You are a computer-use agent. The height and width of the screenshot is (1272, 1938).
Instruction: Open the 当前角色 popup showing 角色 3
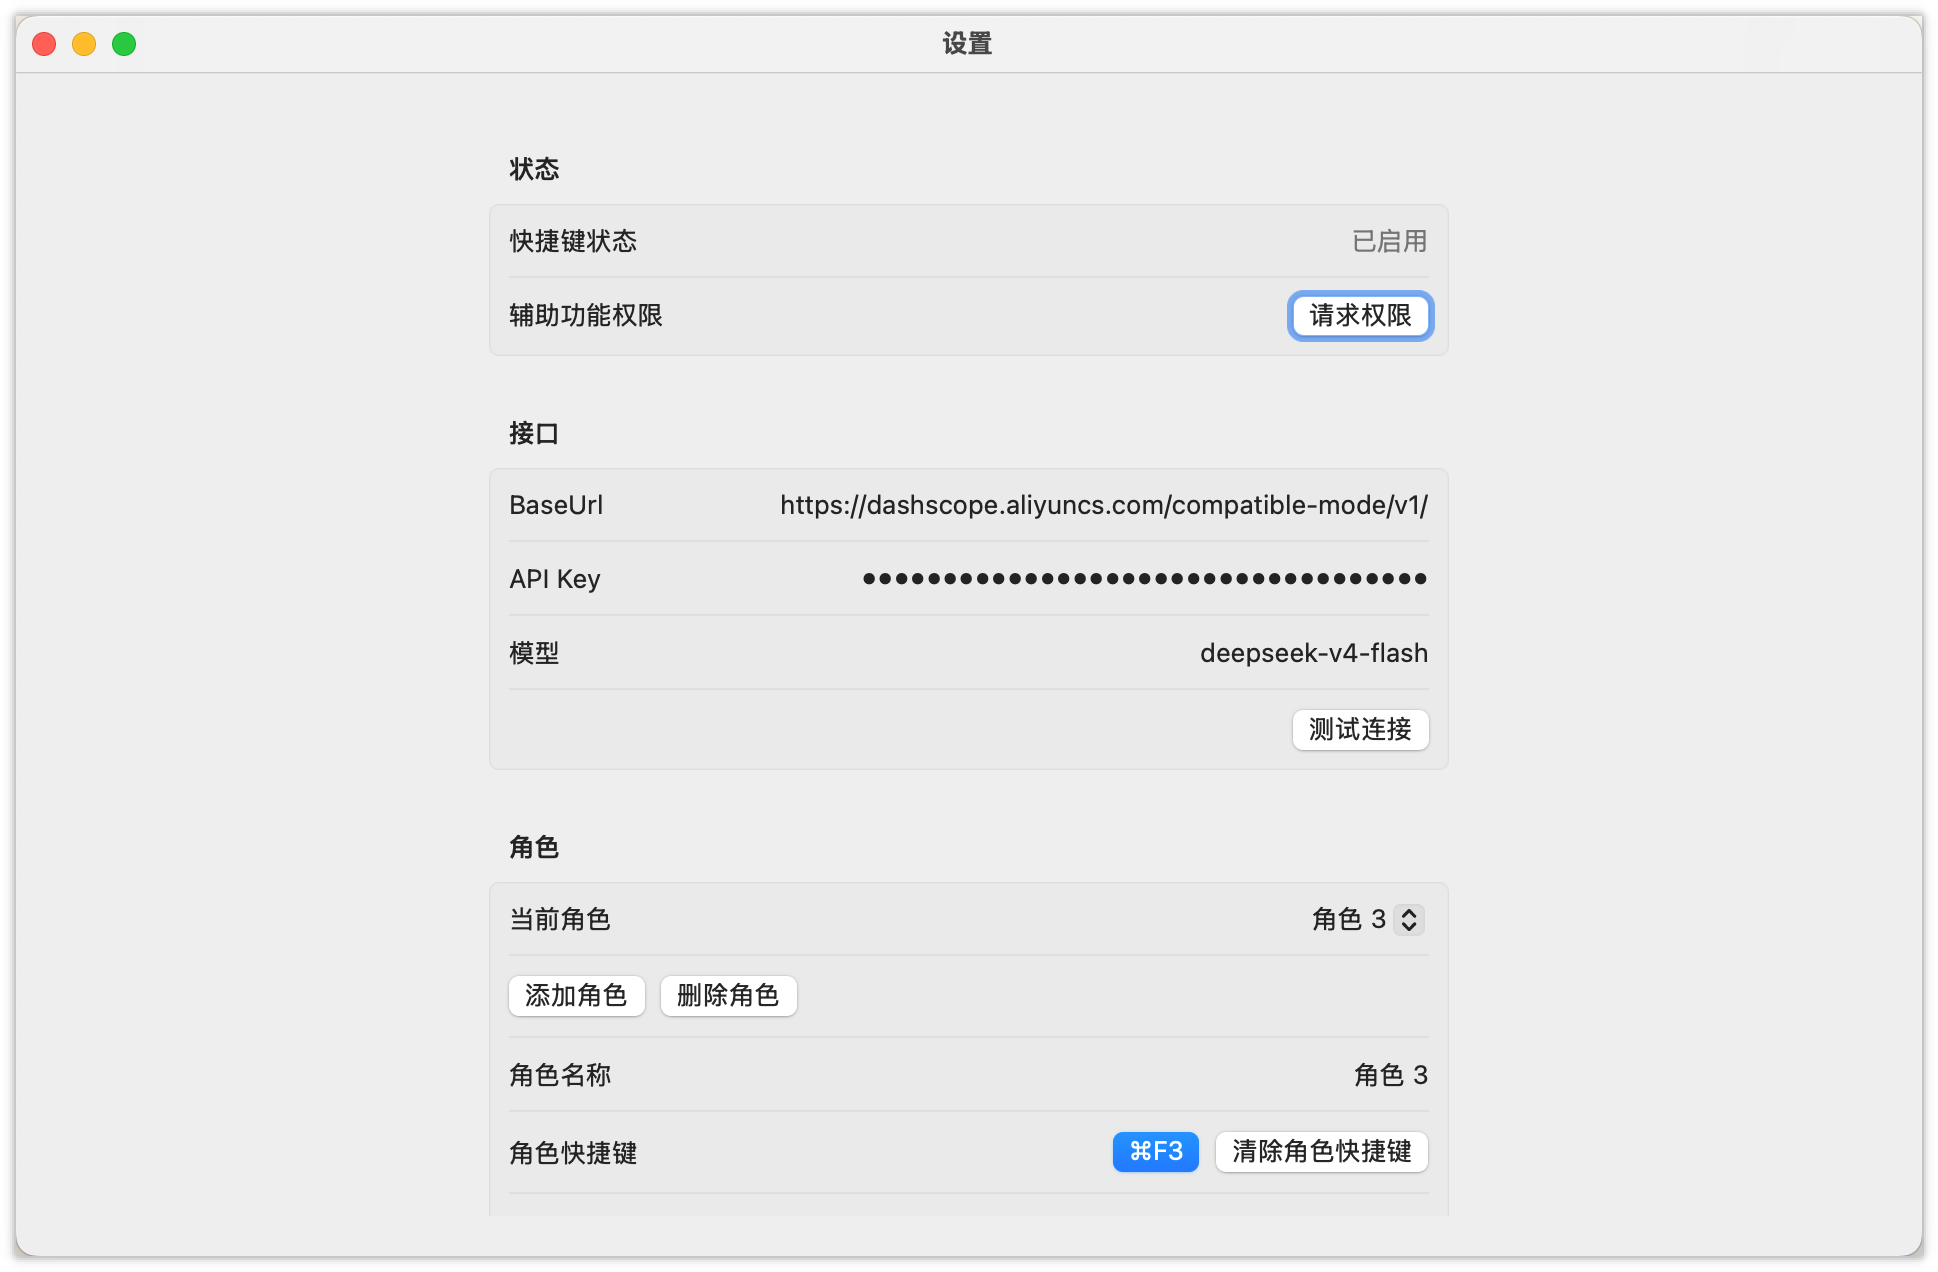(1349, 920)
